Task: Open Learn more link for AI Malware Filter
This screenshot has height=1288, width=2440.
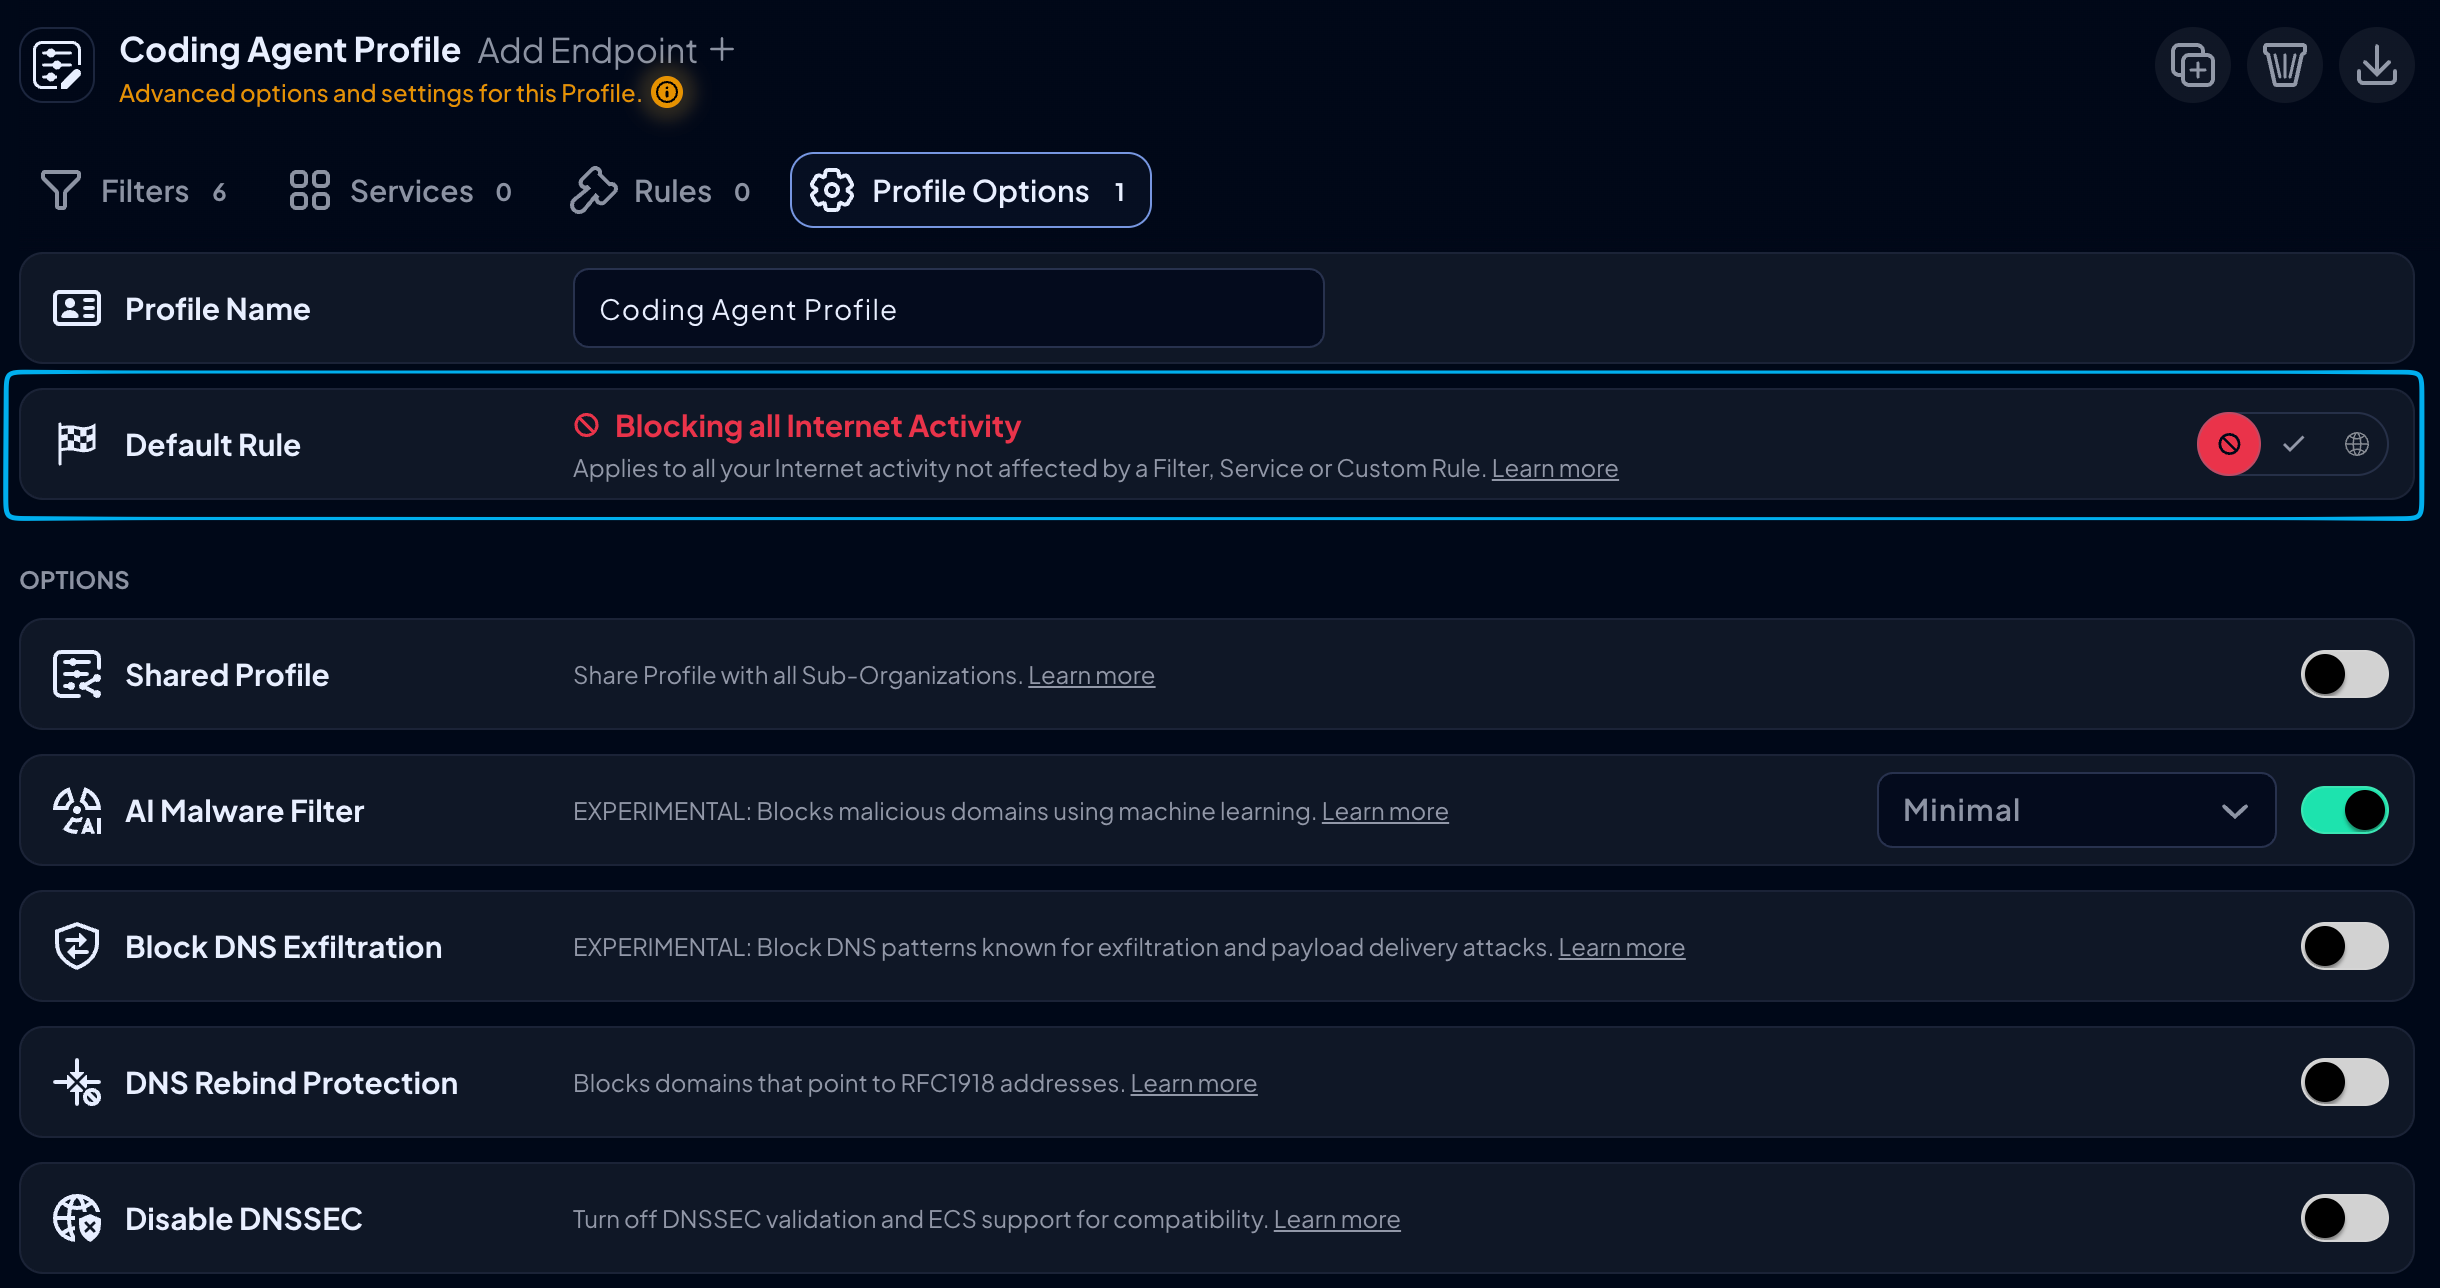Action: pyautogui.click(x=1385, y=811)
